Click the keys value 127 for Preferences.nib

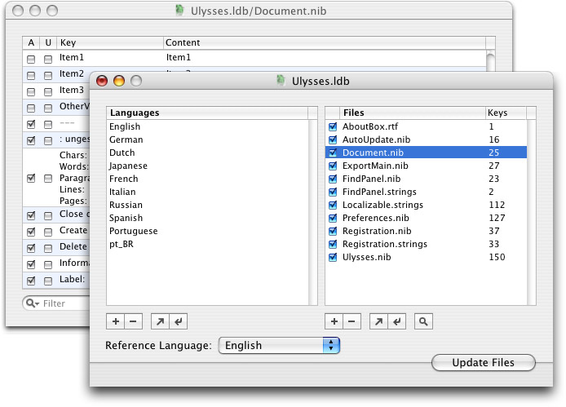497,218
